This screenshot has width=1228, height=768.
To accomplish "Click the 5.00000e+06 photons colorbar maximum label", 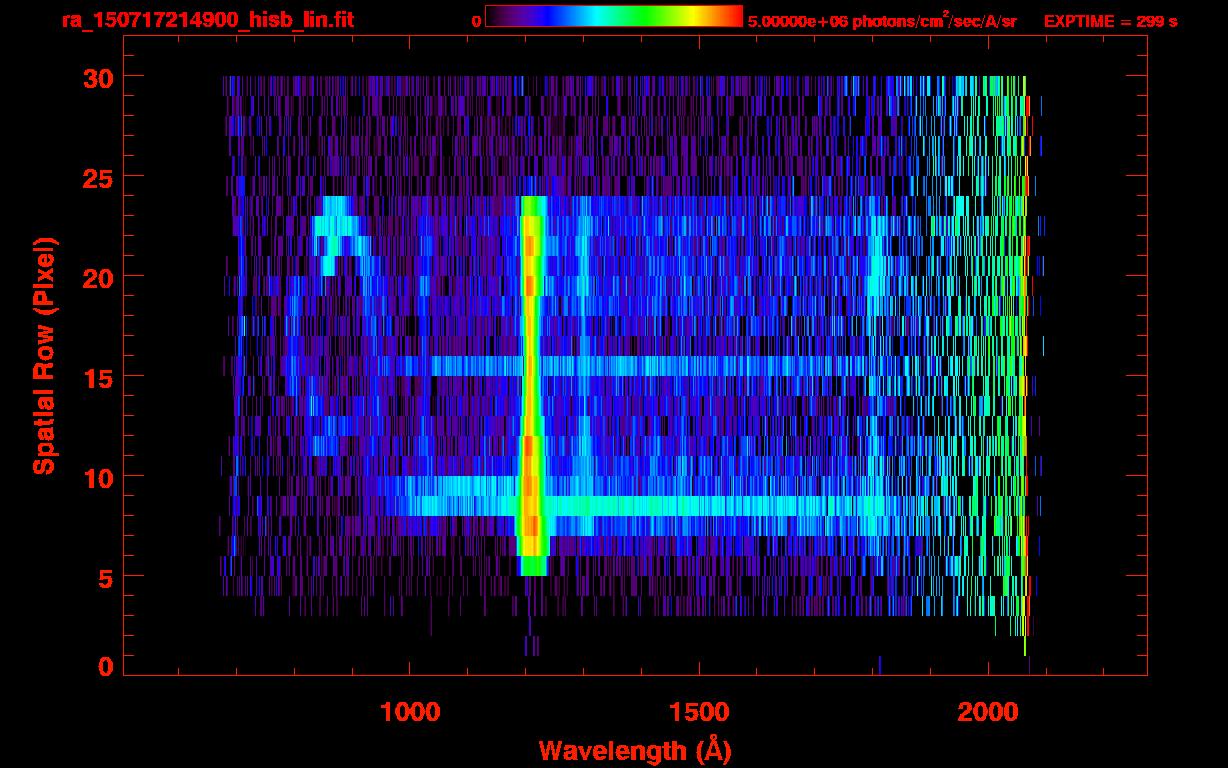I will [x=882, y=19].
